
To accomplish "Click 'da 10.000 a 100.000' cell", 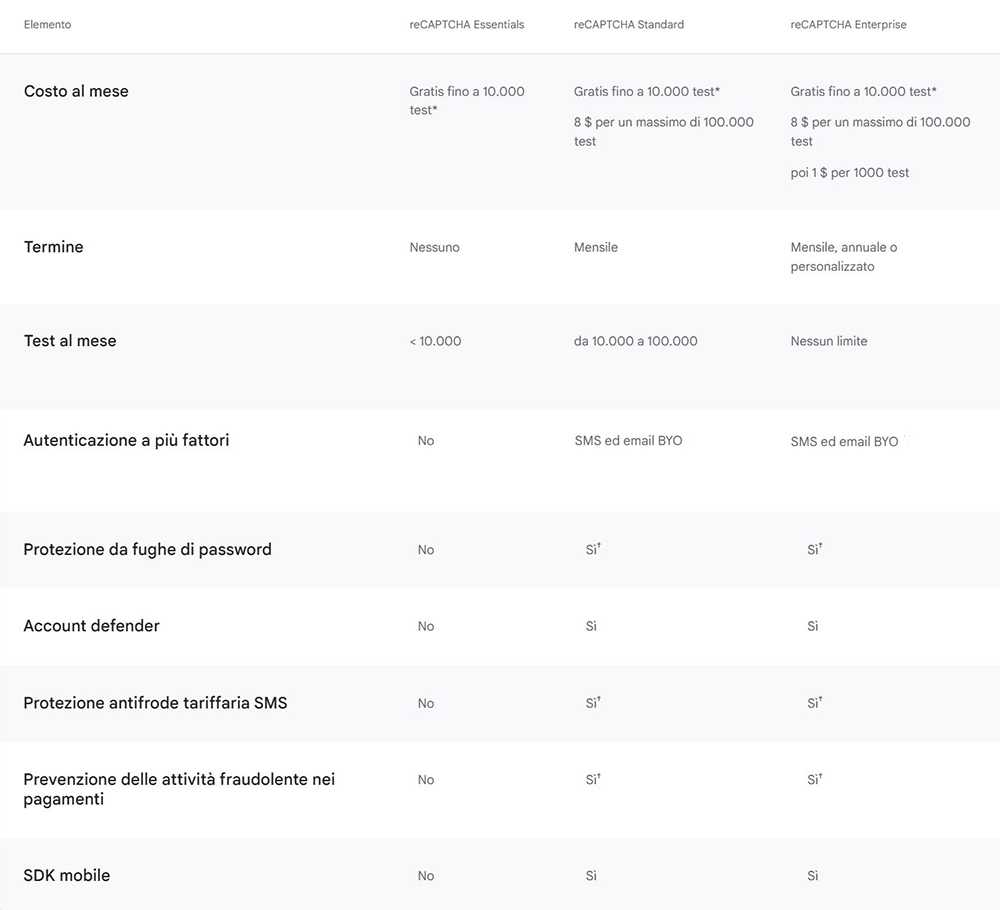I will (635, 341).
